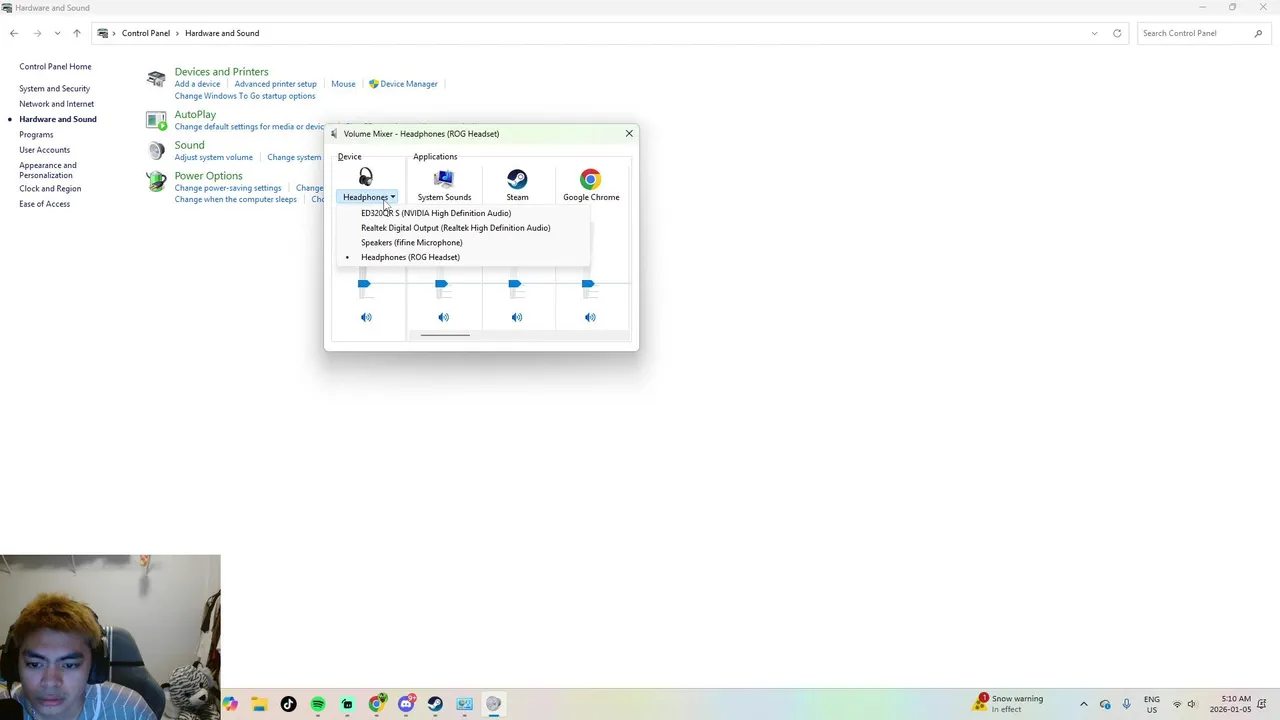The height and width of the screenshot is (720, 1280).
Task: Refresh the Control Panel page
Action: pyautogui.click(x=1117, y=33)
